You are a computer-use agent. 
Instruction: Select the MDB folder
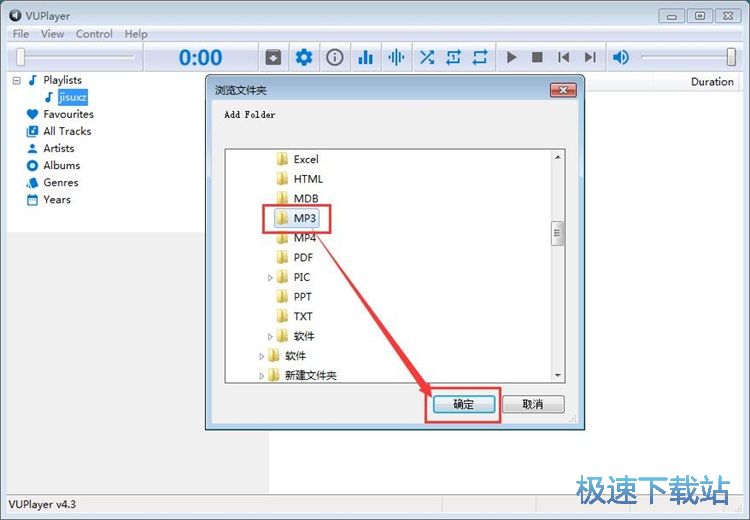[x=306, y=199]
